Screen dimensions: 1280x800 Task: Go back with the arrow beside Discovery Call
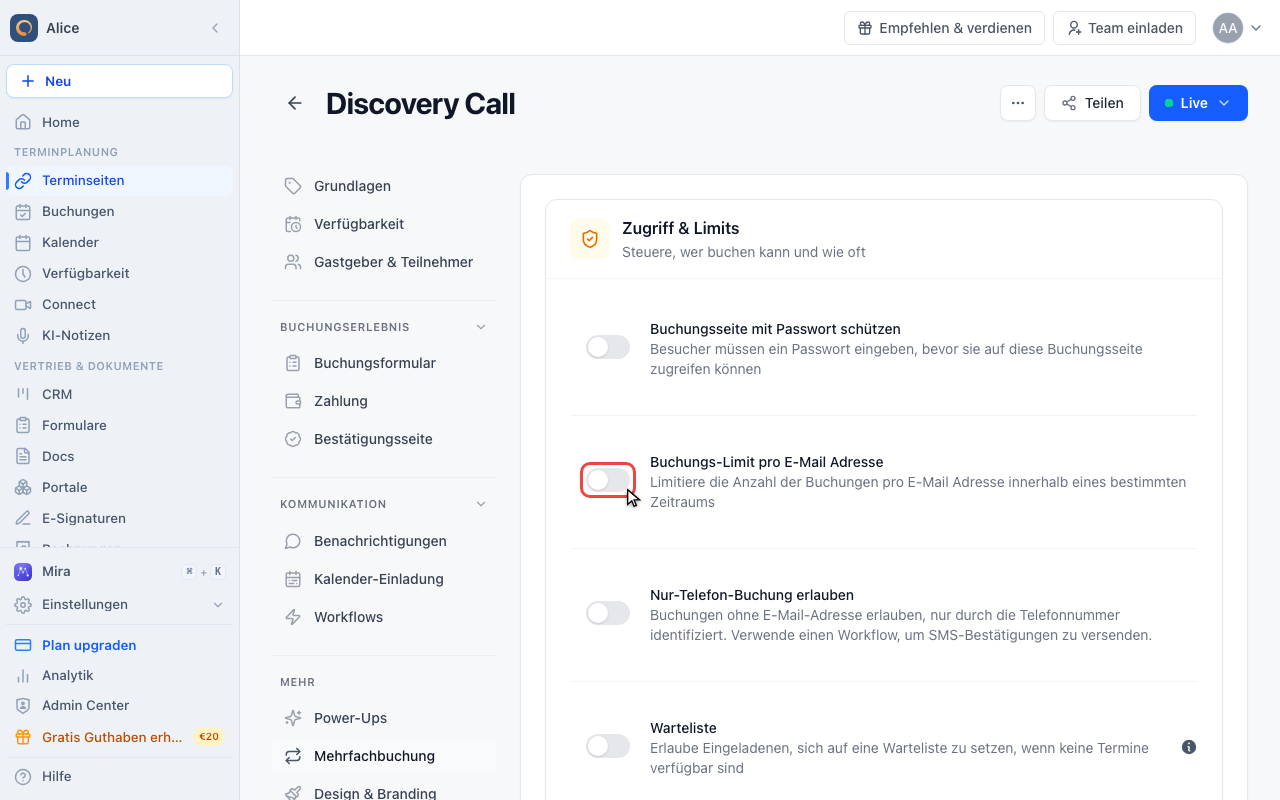tap(295, 103)
